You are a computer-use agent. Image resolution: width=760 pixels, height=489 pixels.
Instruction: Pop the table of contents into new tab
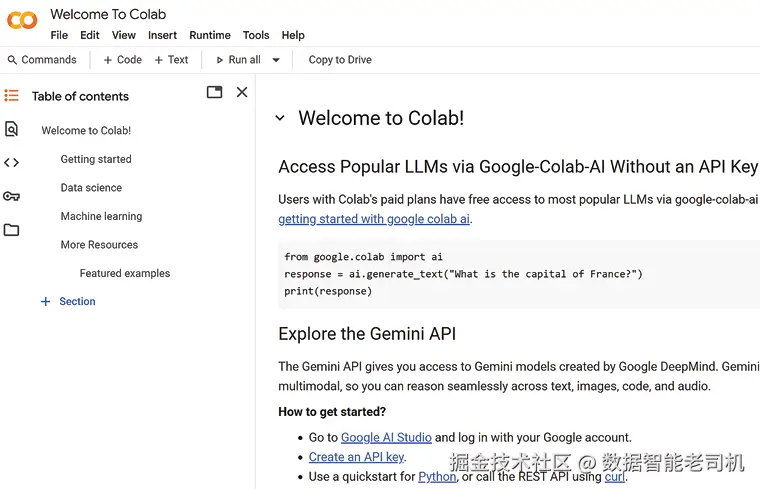point(214,92)
